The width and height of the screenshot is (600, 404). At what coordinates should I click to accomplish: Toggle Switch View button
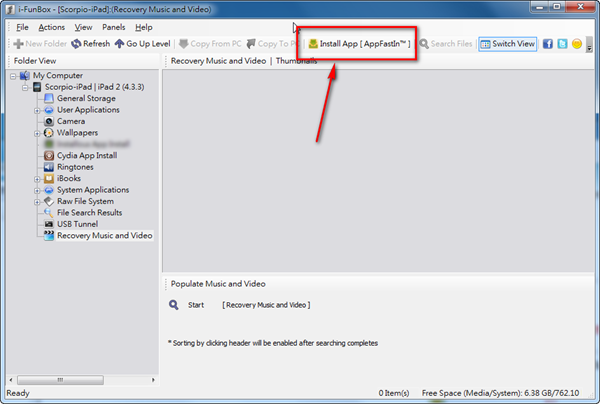507,44
